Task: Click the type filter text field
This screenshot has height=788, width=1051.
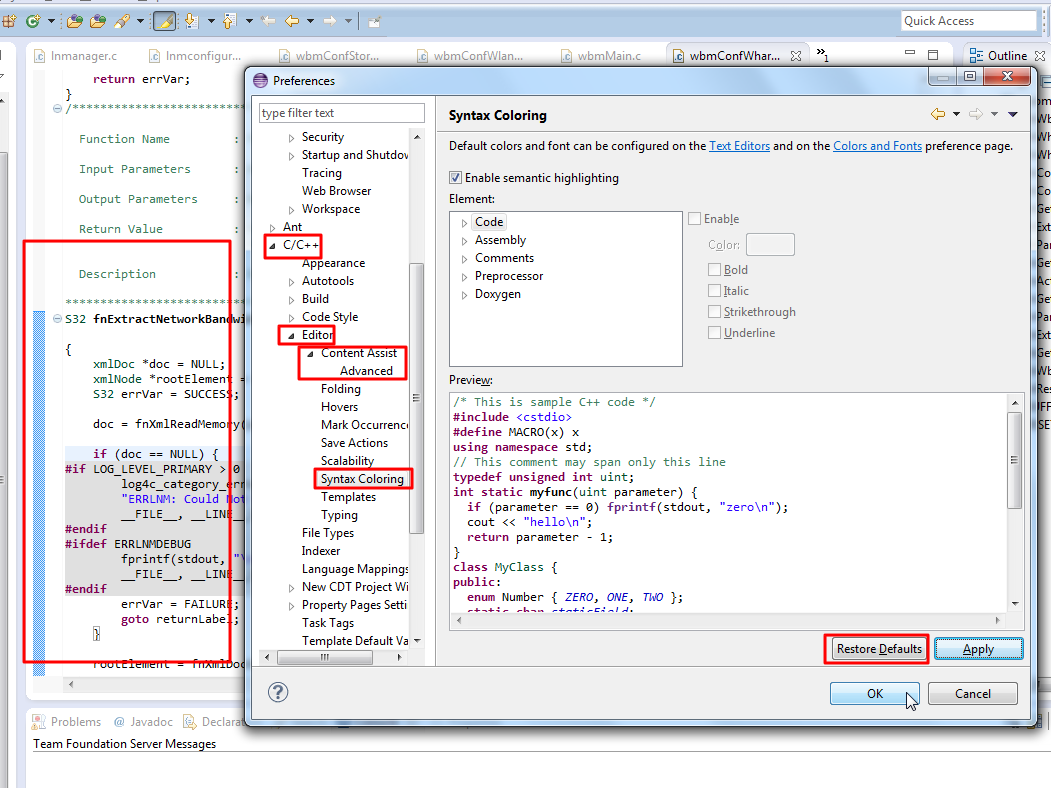Action: (342, 113)
